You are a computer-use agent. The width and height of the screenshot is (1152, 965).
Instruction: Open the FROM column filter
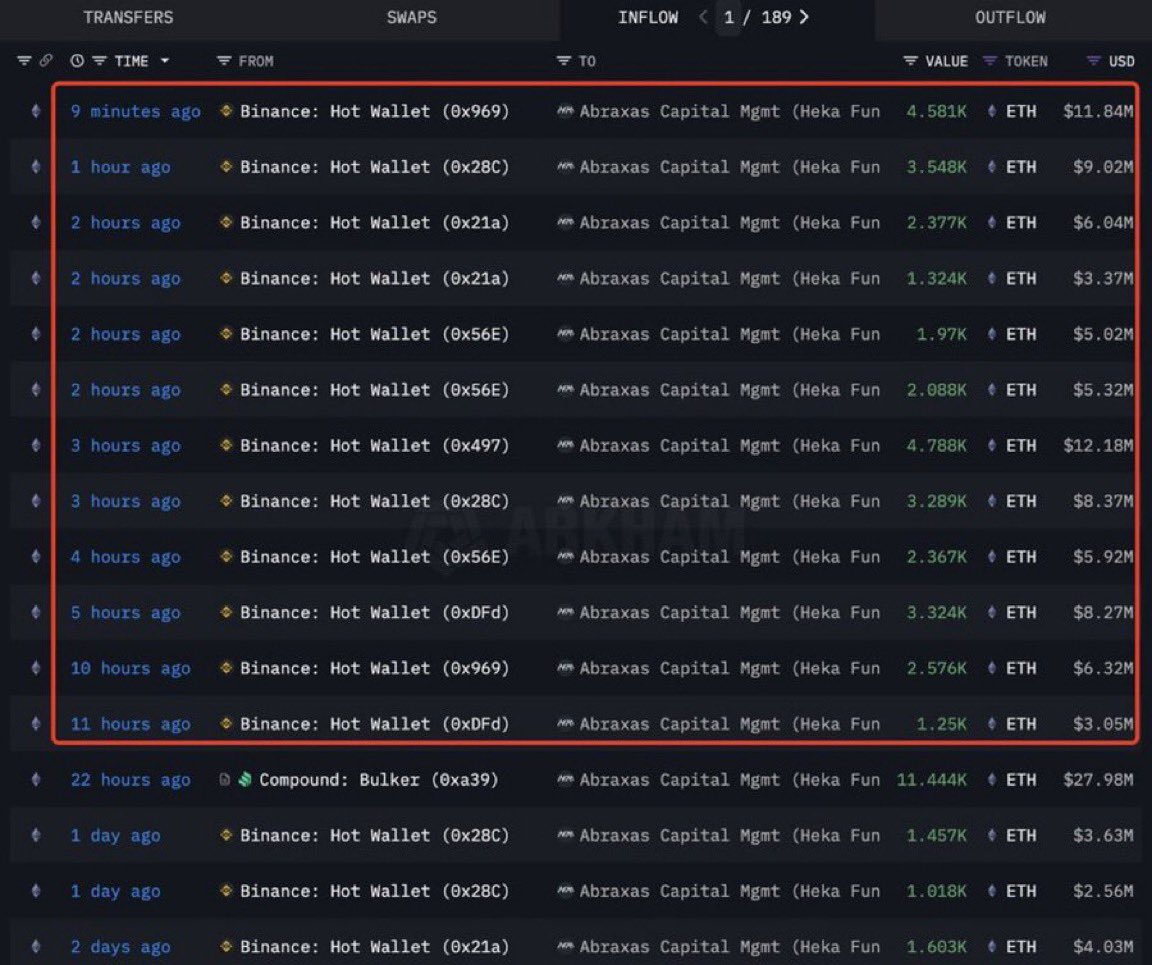point(224,61)
